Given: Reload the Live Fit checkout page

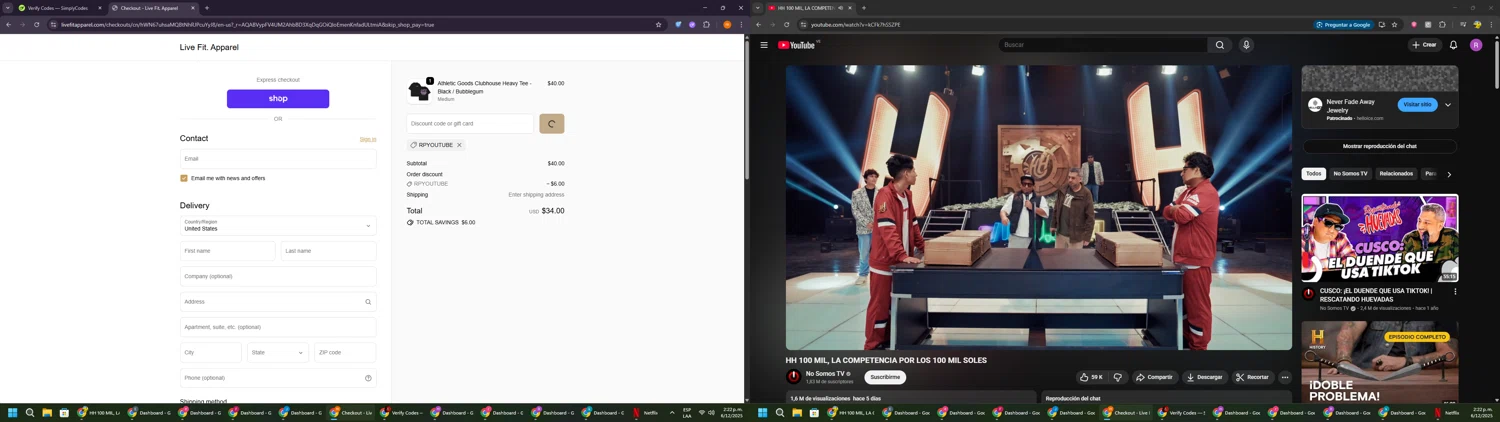Looking at the screenshot, I should [x=37, y=25].
